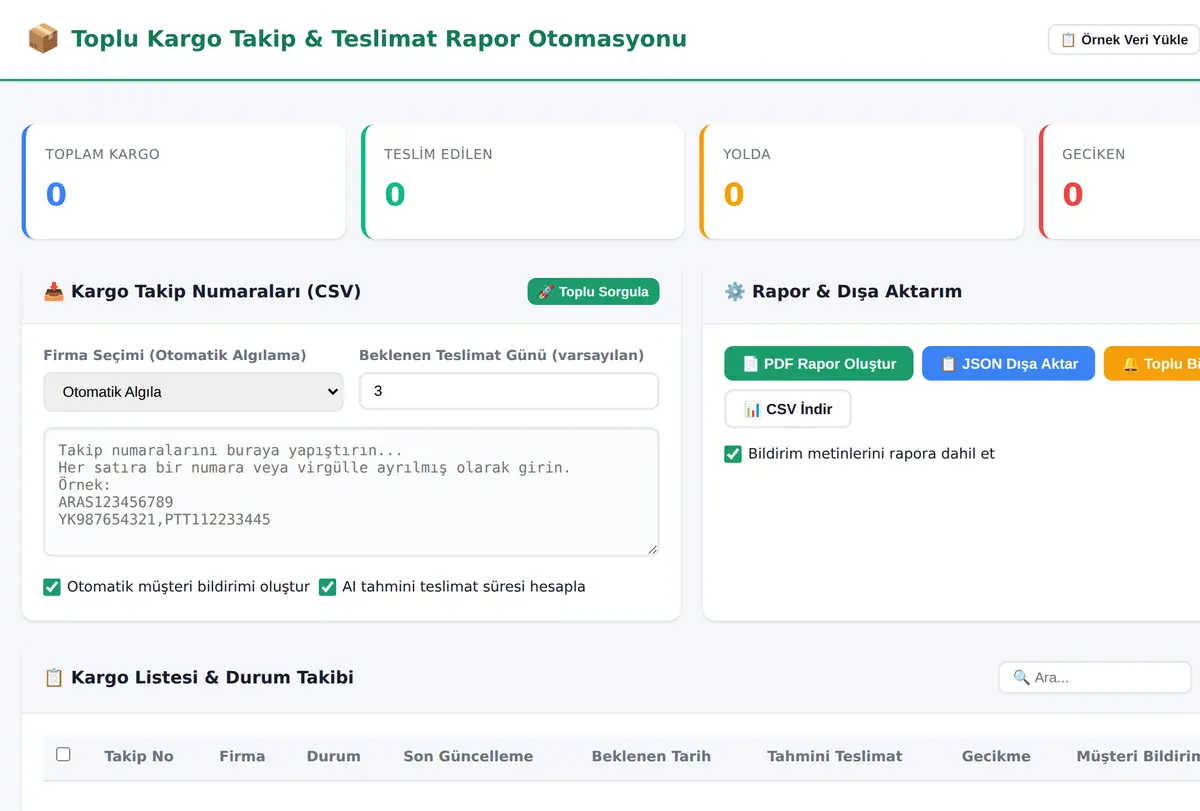The width and height of the screenshot is (1200, 811).
Task: Select the Toplam Kargo stat card
Action: pos(184,182)
